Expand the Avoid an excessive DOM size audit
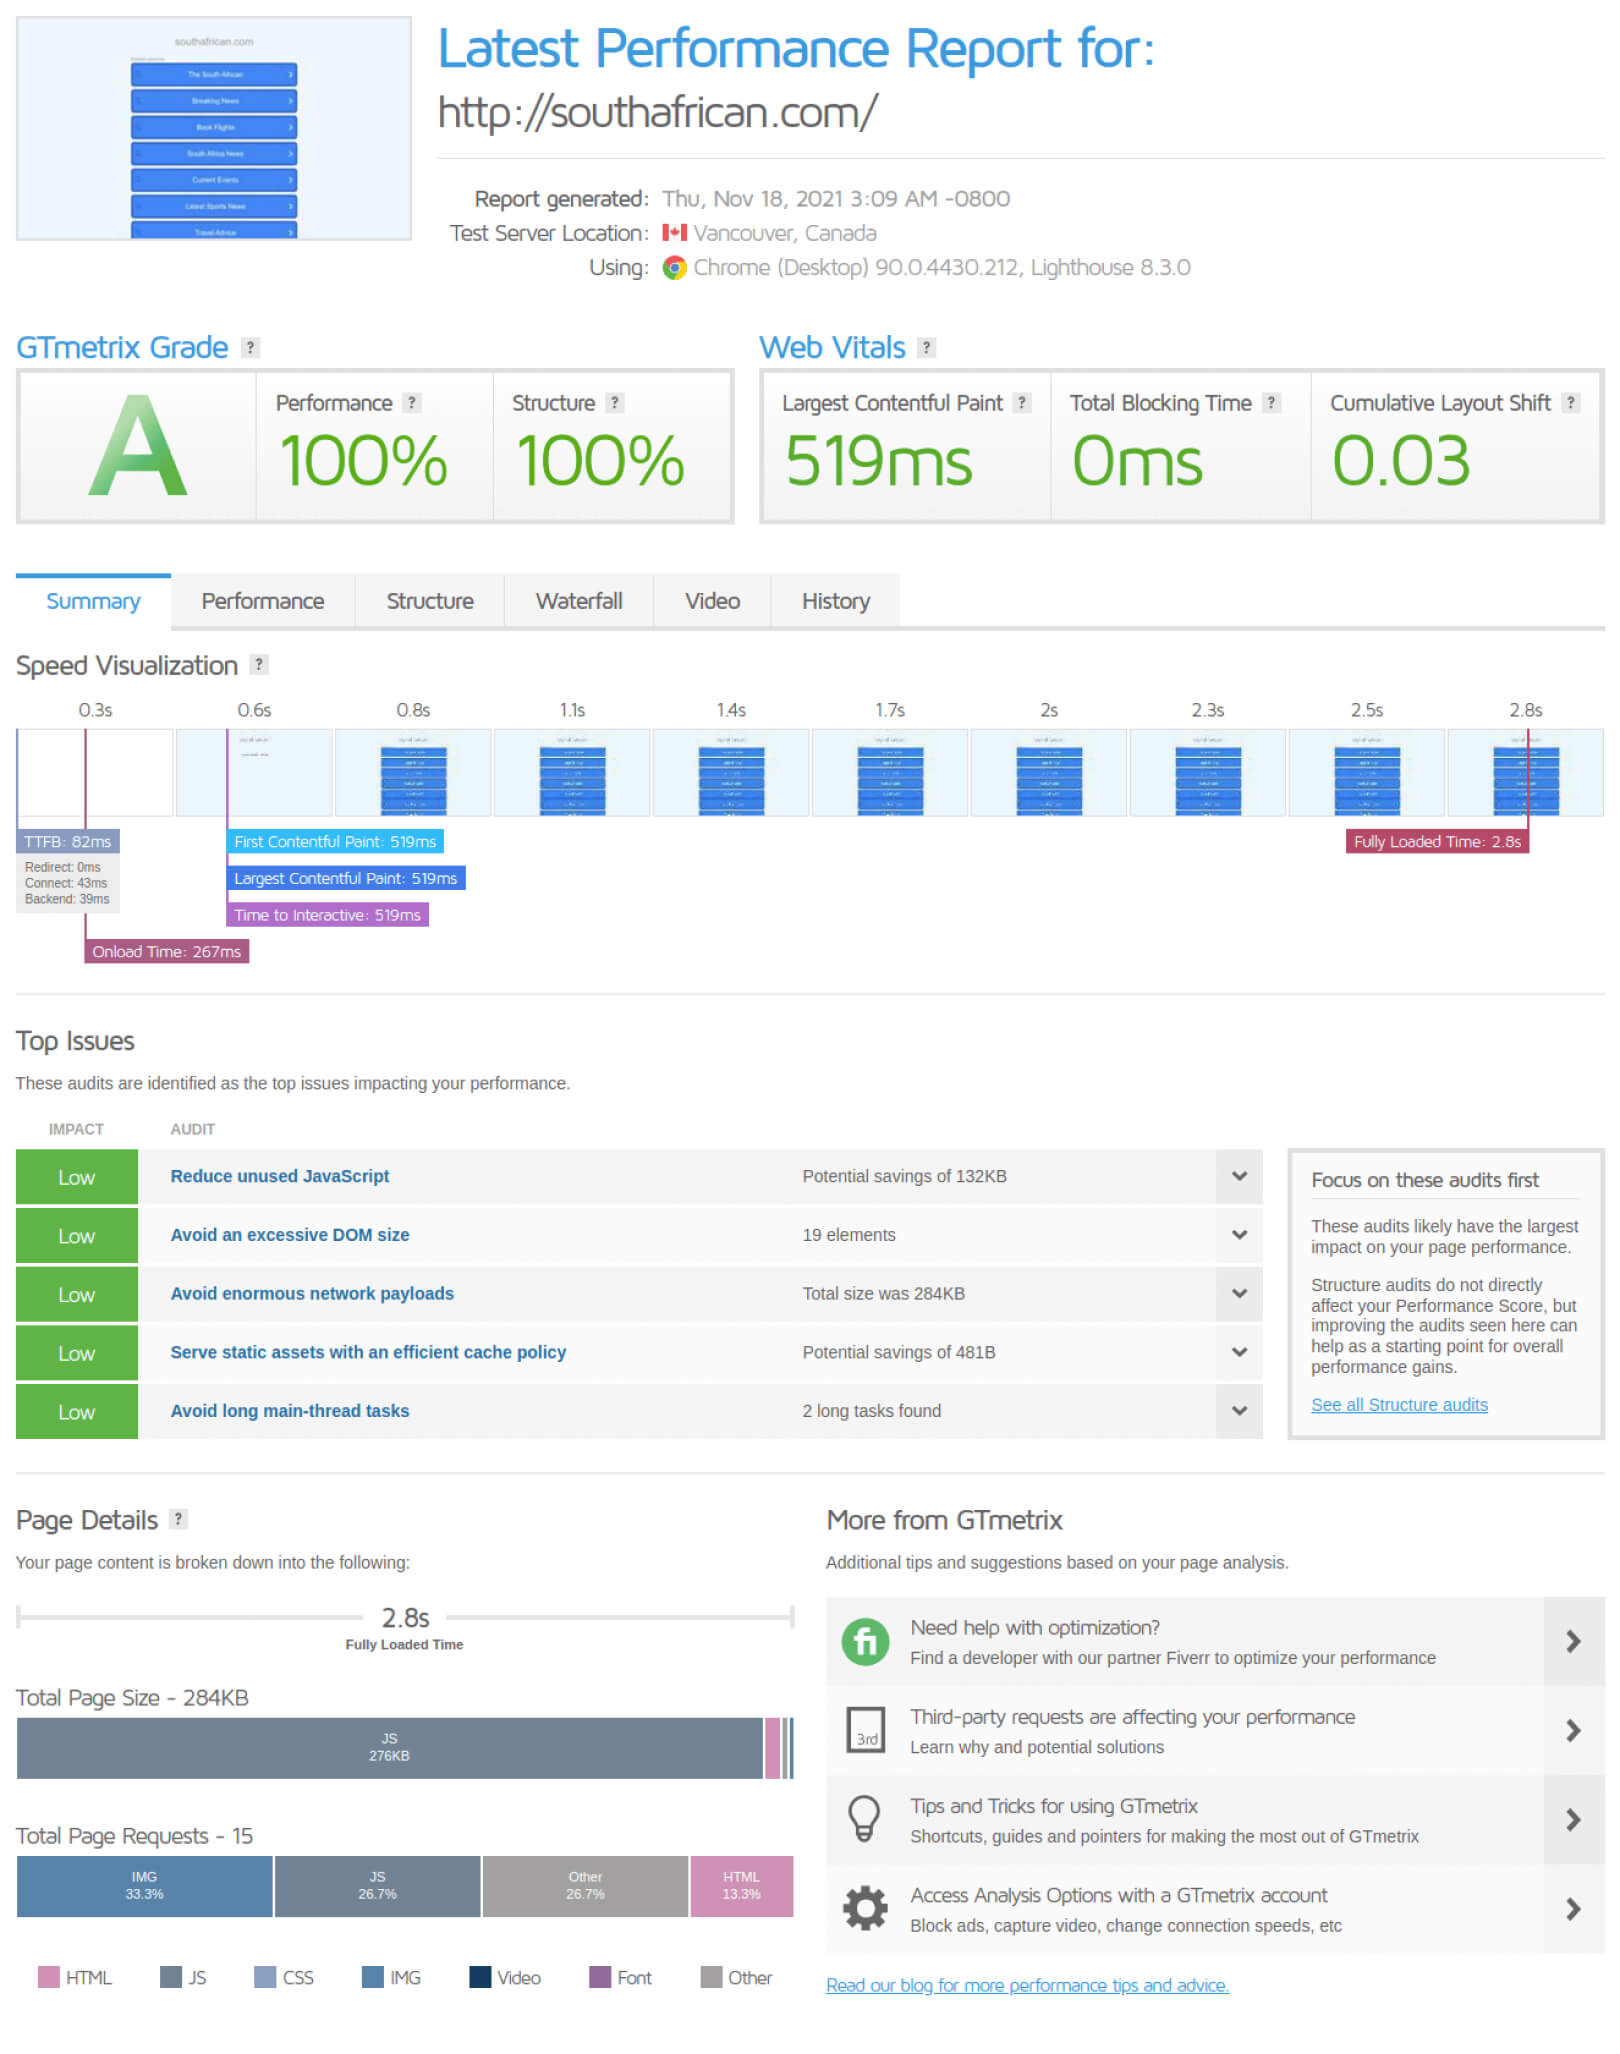Viewport: 1620px width, 2054px height. [x=1239, y=1235]
